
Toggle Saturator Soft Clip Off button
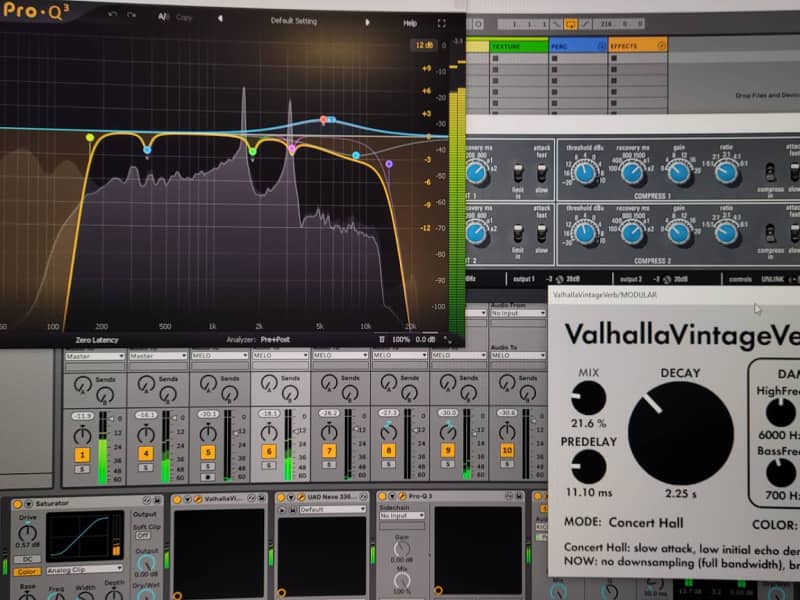[143, 536]
